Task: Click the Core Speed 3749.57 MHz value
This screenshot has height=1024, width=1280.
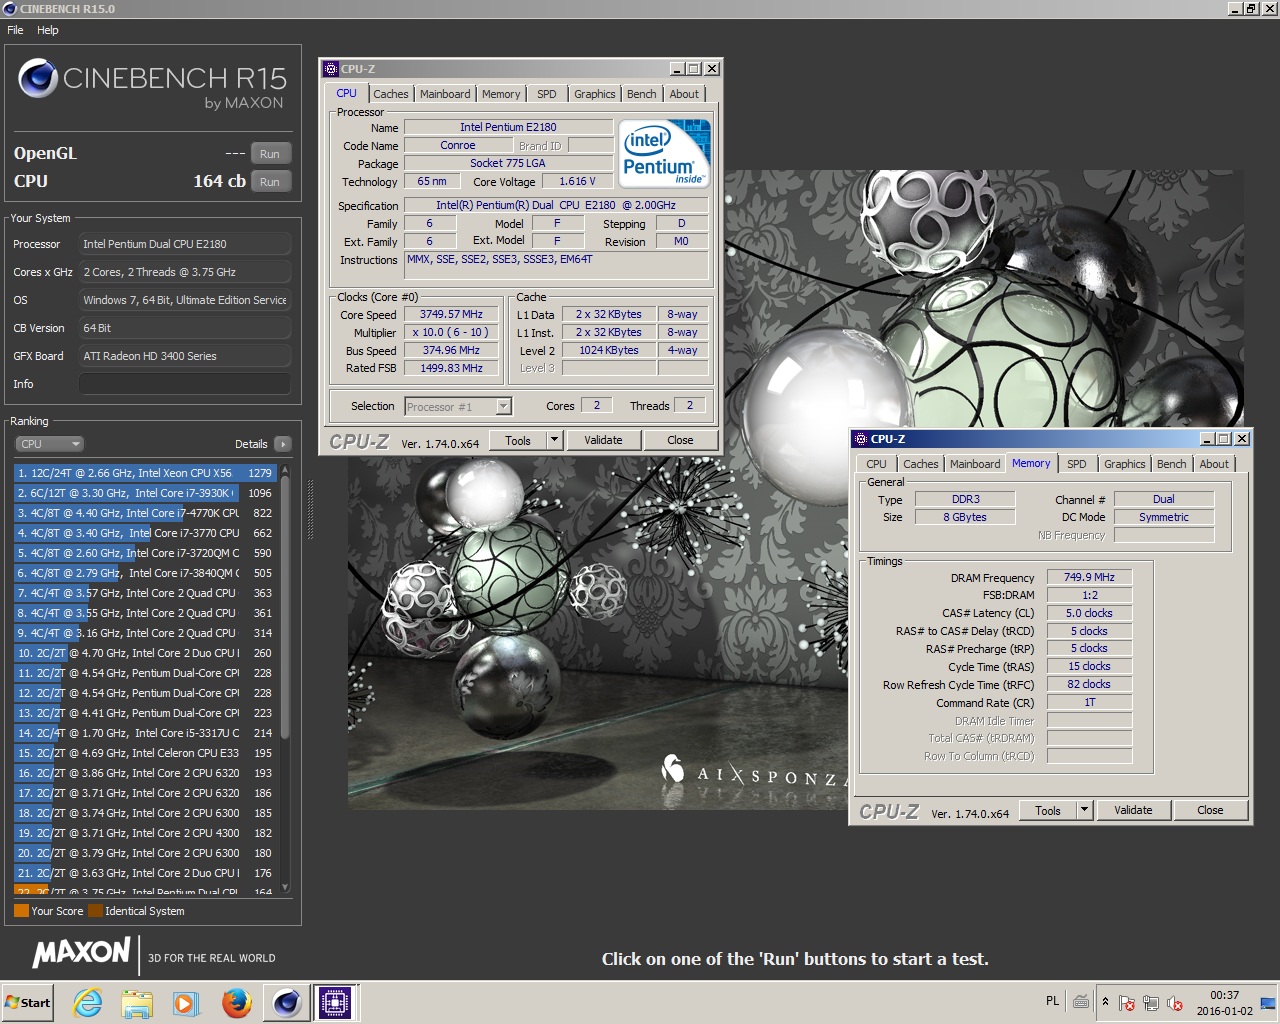Action: (x=451, y=314)
